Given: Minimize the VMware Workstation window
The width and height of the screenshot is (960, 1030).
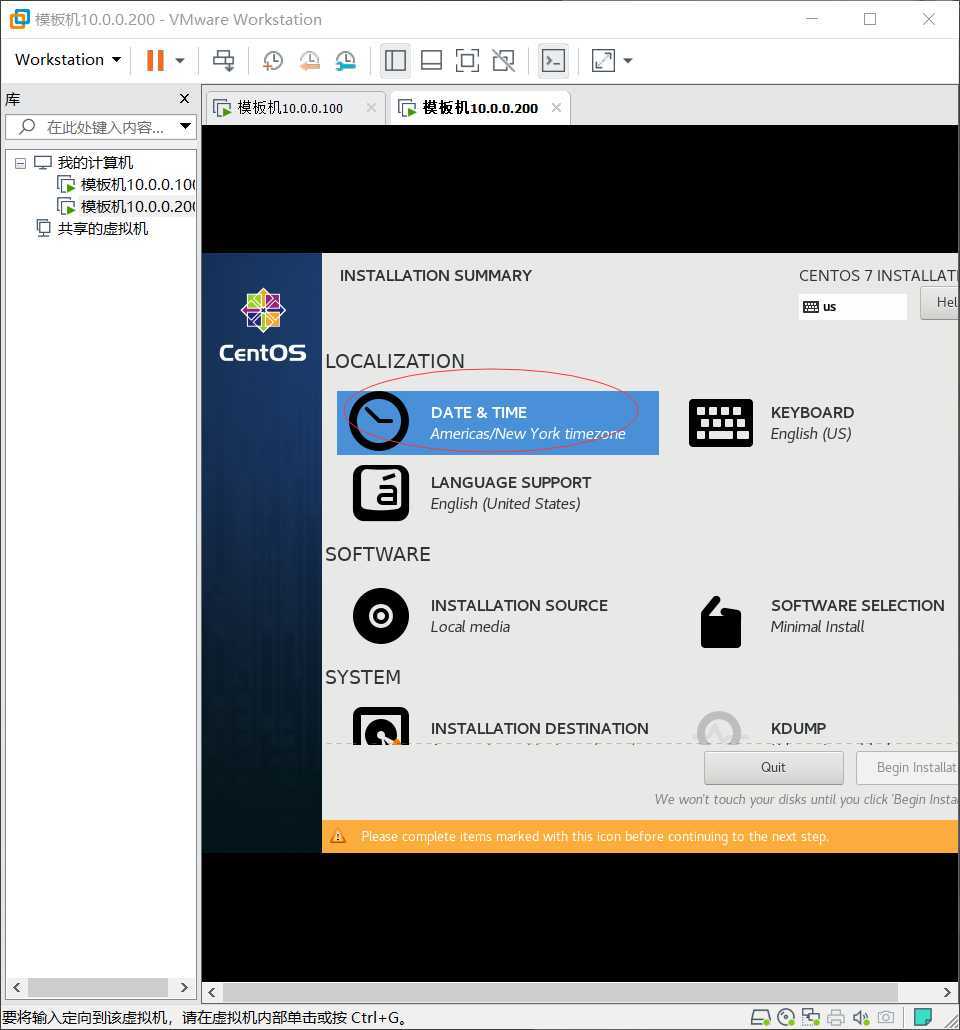Looking at the screenshot, I should (812, 19).
